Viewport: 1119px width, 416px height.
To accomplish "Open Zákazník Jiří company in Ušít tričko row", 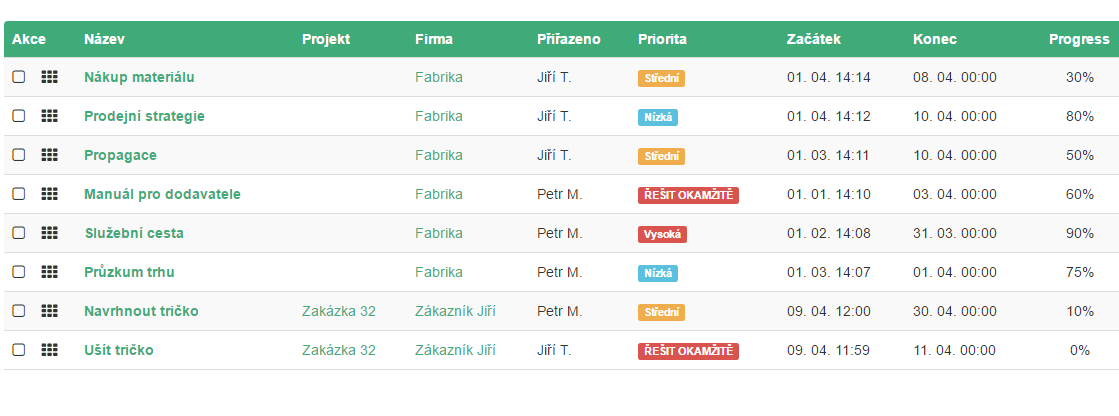I will 455,350.
